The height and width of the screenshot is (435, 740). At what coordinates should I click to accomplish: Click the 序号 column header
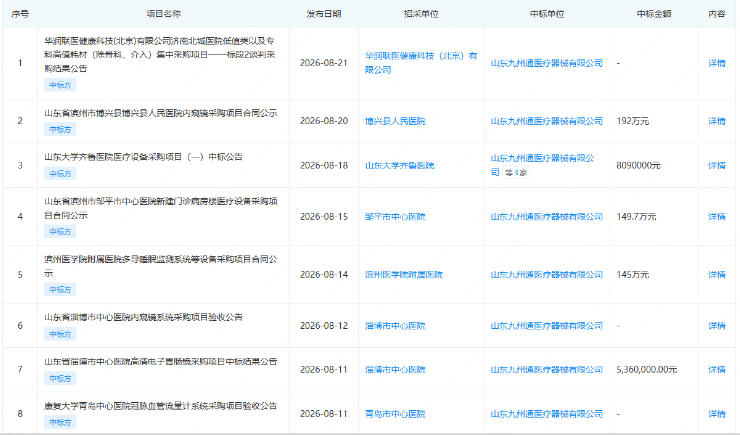[x=20, y=14]
